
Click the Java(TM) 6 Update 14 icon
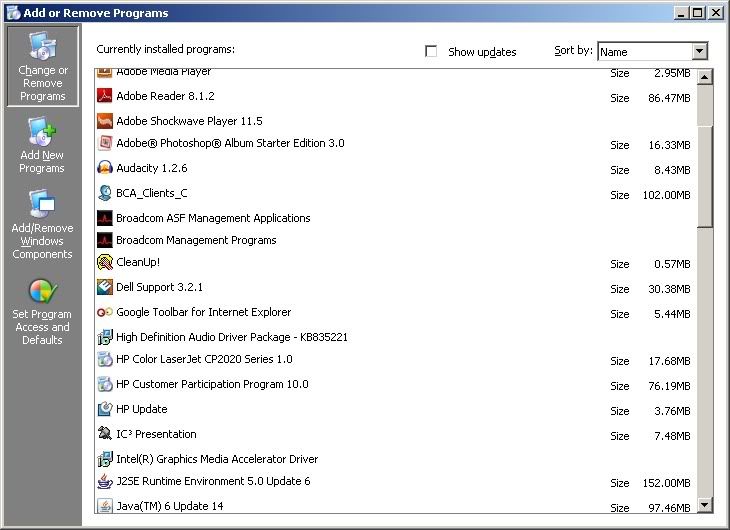[x=105, y=506]
